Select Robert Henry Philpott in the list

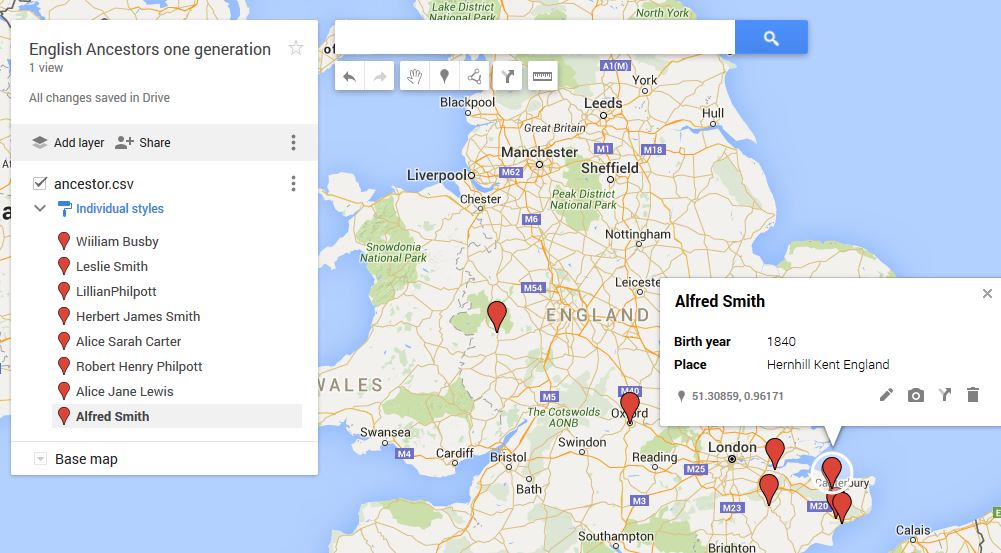point(139,367)
